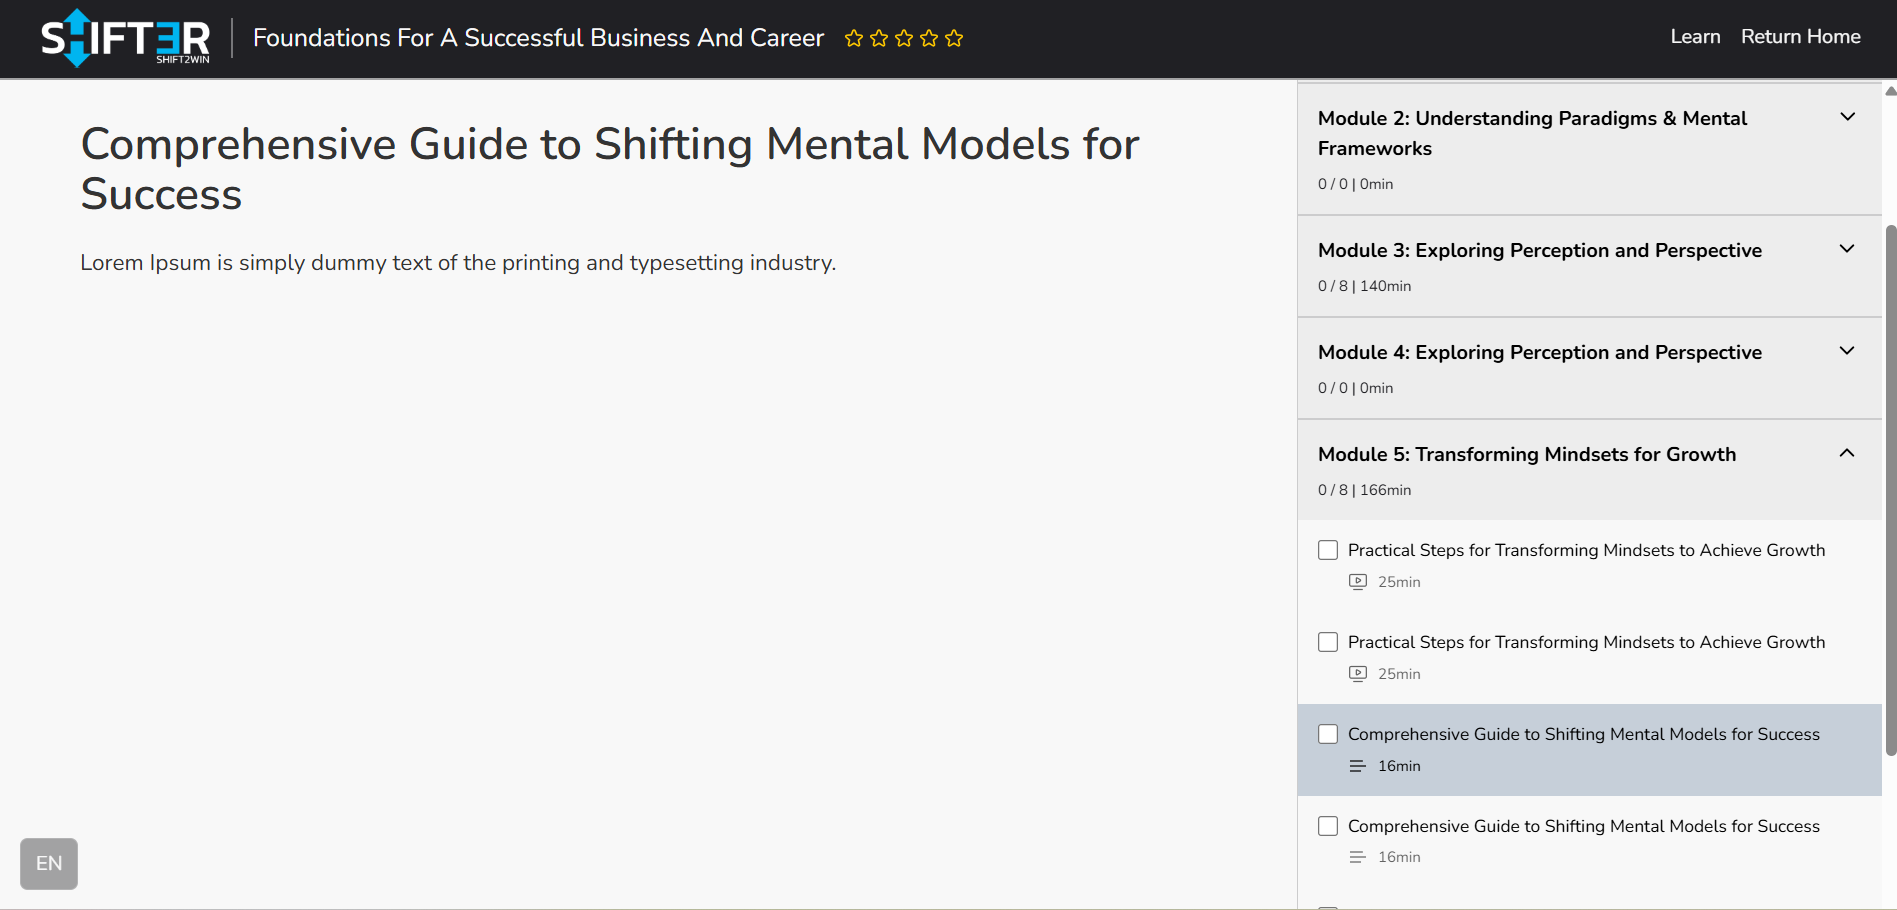Expand Module 3 chevron arrow
The width and height of the screenshot is (1897, 910).
1847,249
